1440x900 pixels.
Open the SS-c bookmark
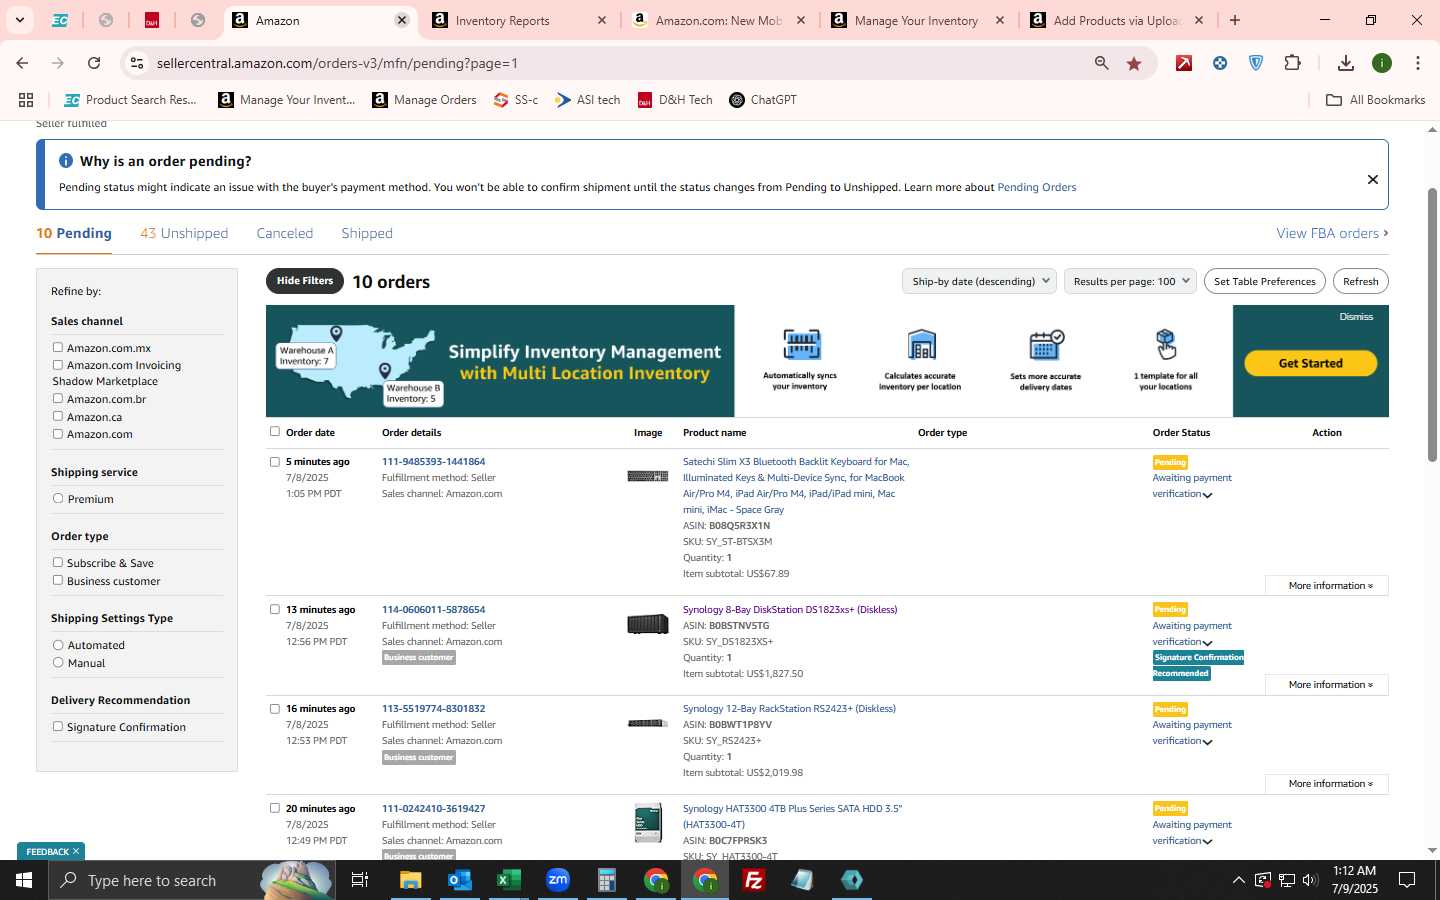(516, 100)
